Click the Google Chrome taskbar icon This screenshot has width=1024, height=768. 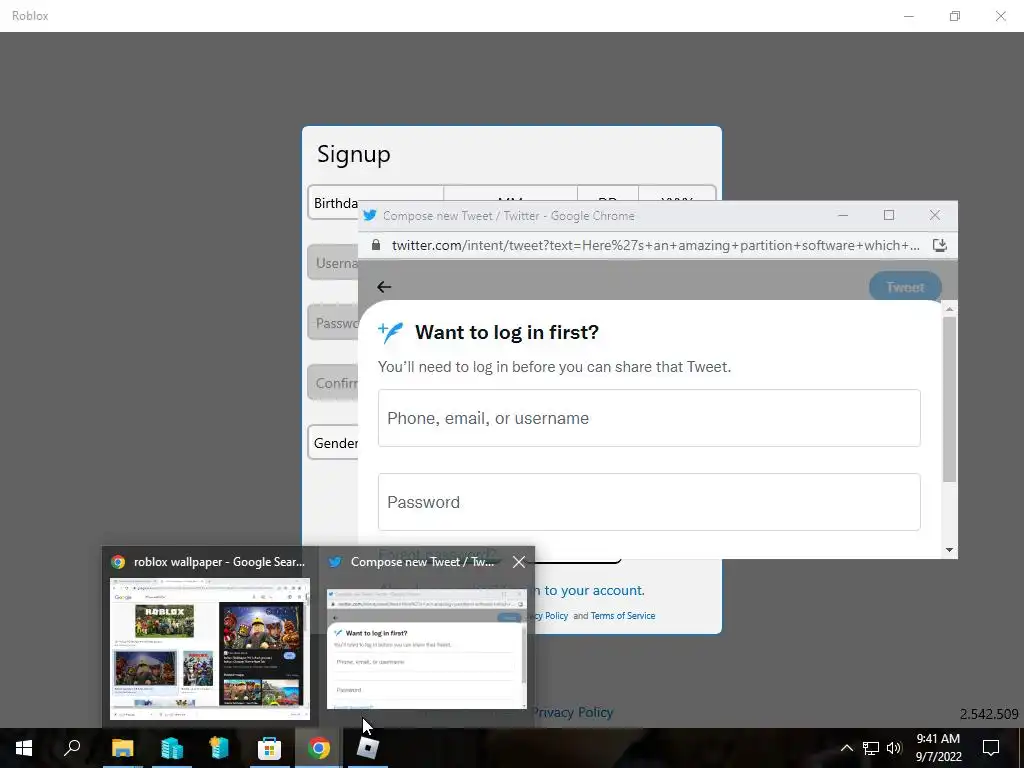click(319, 748)
